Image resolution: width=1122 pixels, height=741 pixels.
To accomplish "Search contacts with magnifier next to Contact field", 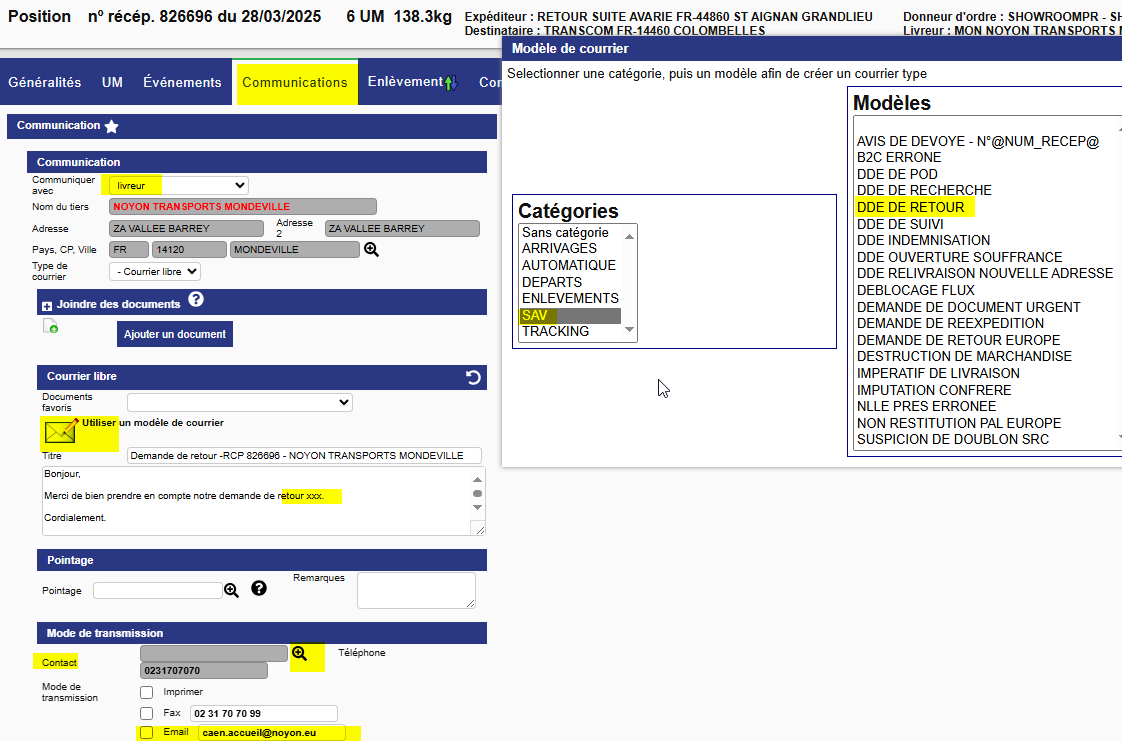I will tap(299, 653).
